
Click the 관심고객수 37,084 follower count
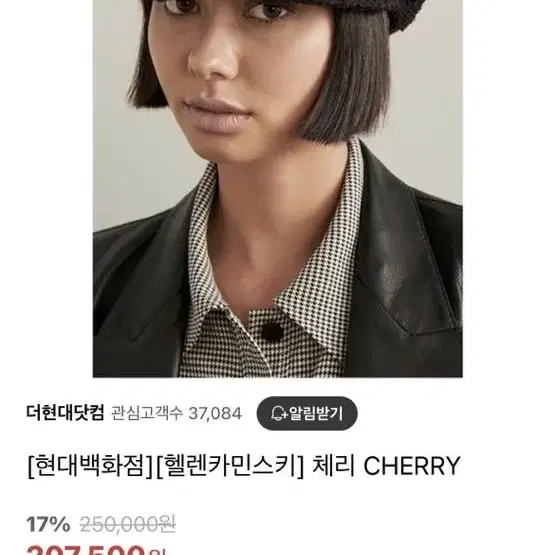click(177, 413)
